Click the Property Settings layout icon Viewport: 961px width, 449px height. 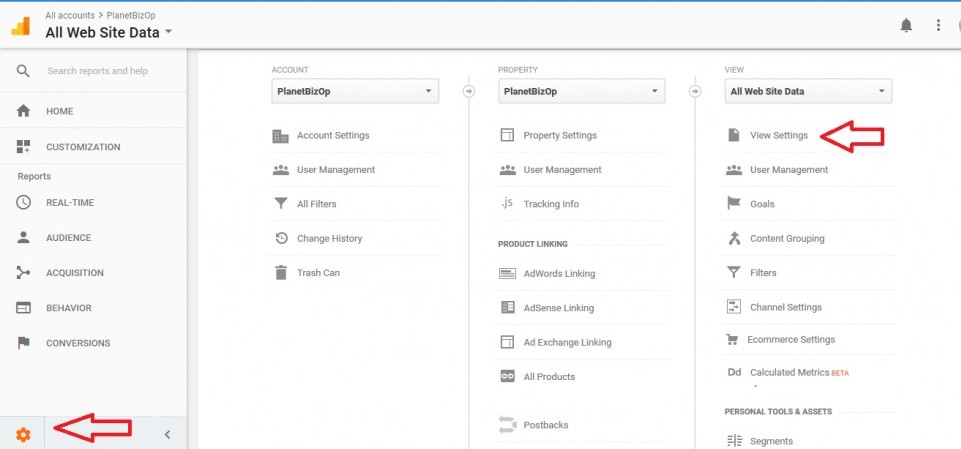pyautogui.click(x=507, y=135)
